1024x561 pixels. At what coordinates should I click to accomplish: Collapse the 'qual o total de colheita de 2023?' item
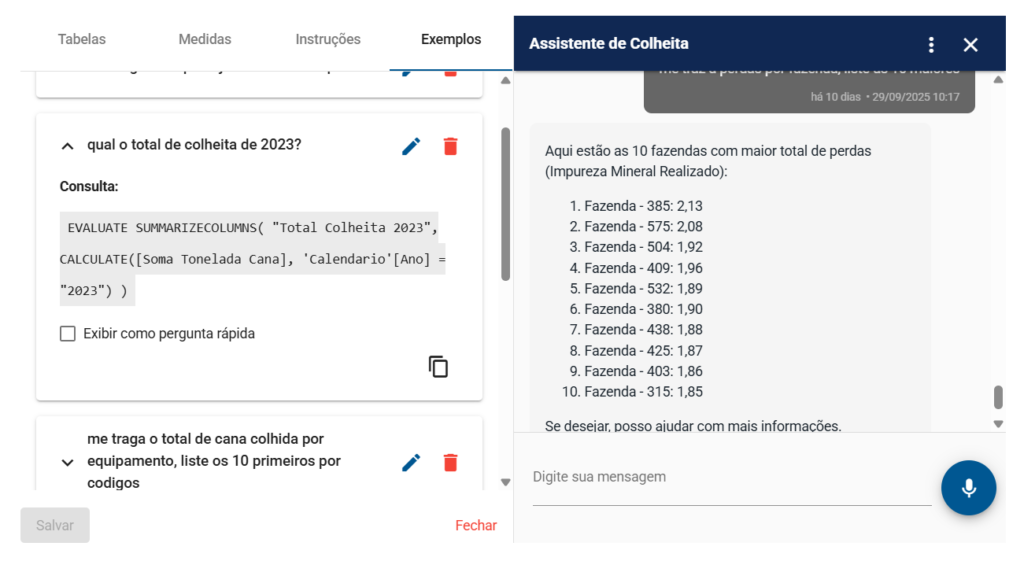point(67,146)
